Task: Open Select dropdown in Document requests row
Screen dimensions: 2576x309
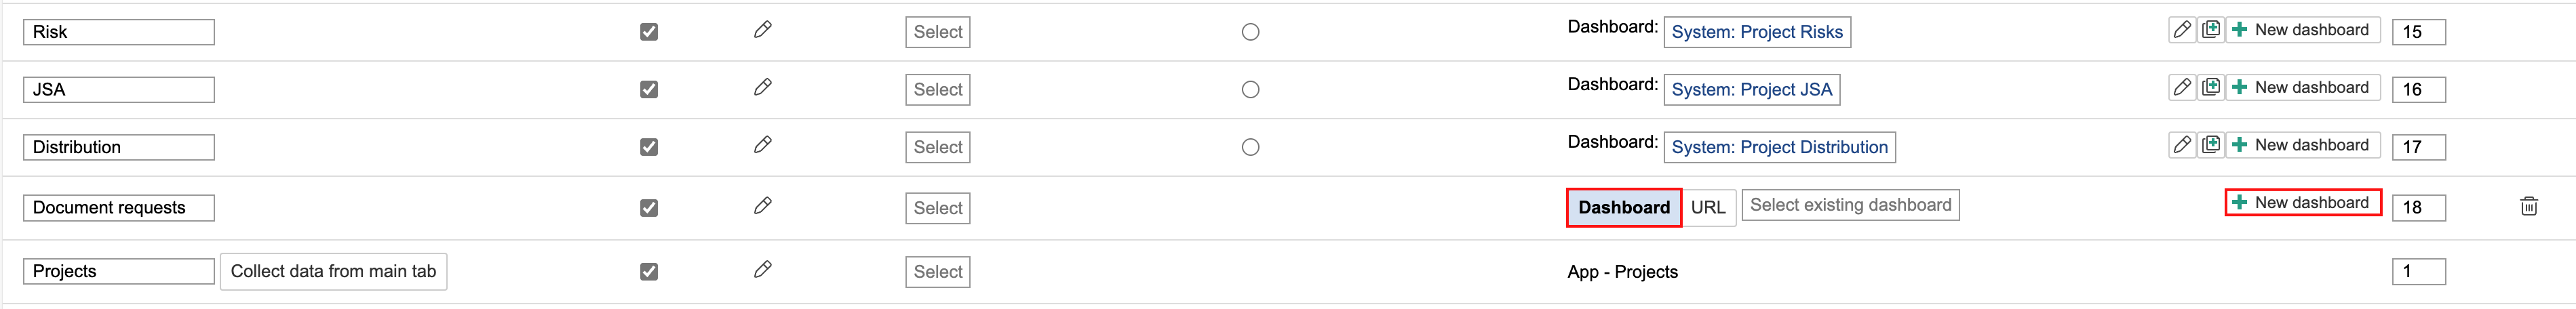Action: [x=937, y=208]
